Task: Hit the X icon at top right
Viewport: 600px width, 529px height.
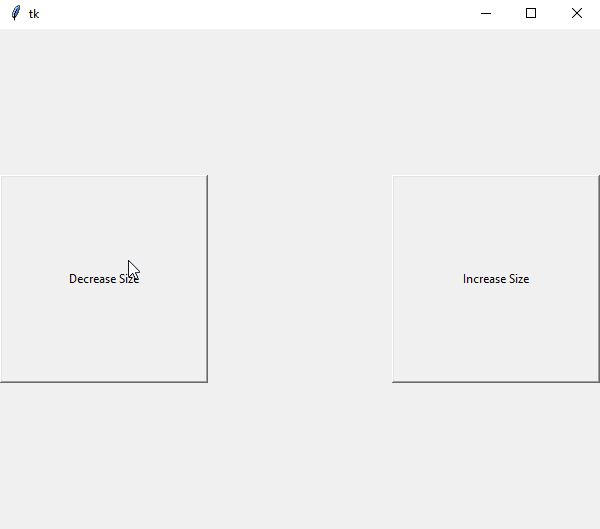Action: pos(577,13)
